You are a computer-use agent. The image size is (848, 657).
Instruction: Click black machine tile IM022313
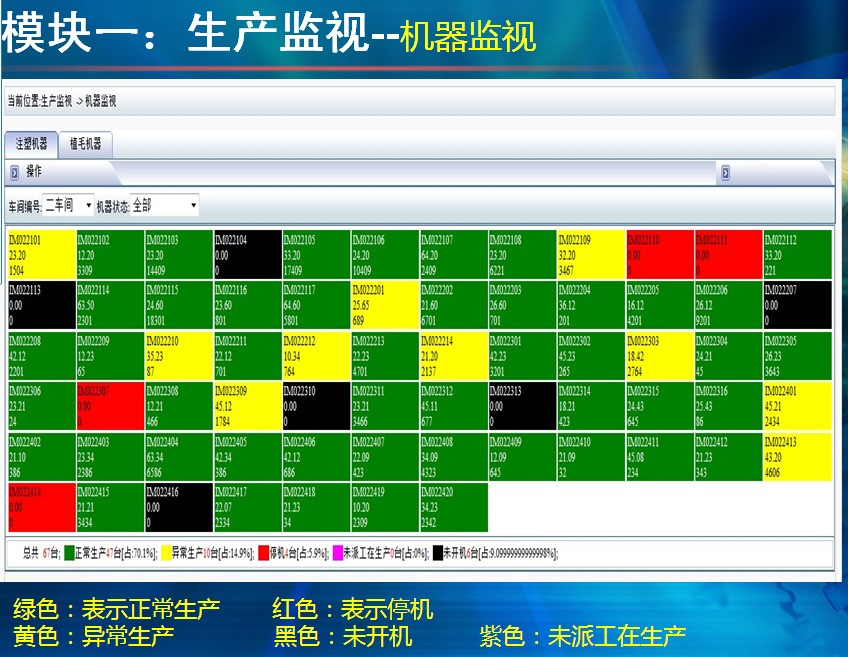[x=522, y=406]
